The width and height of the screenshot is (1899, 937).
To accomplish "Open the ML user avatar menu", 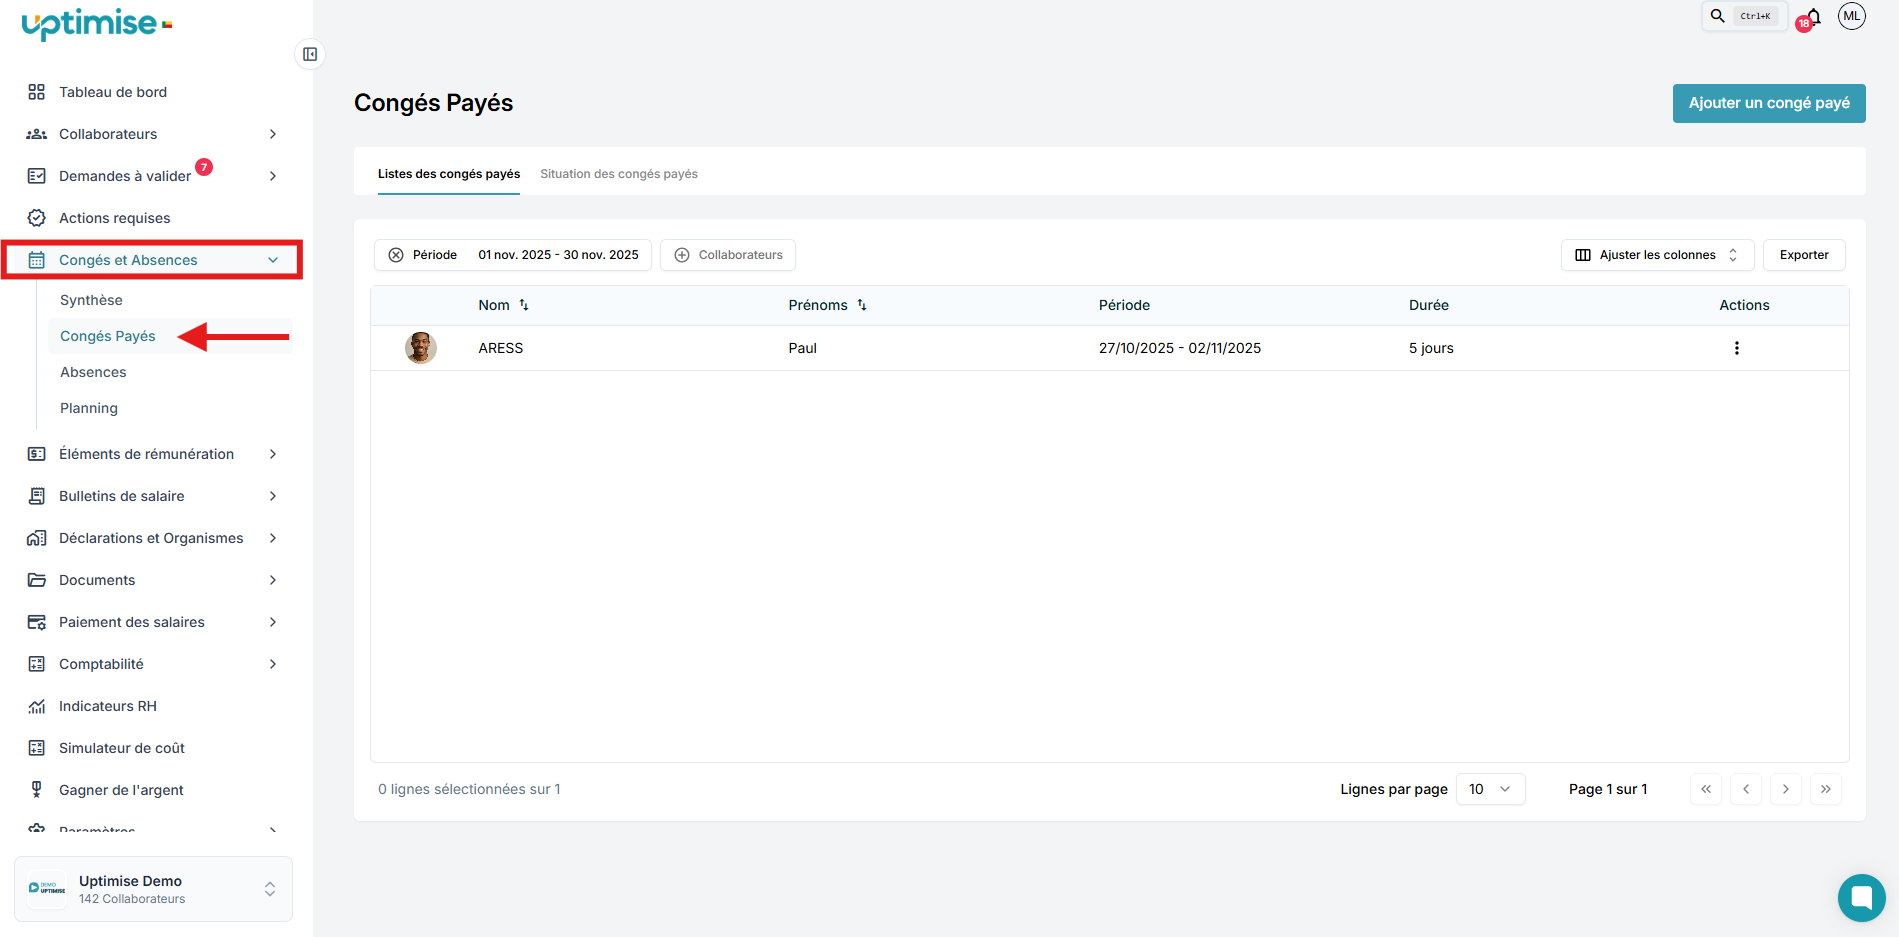I will click(1851, 16).
